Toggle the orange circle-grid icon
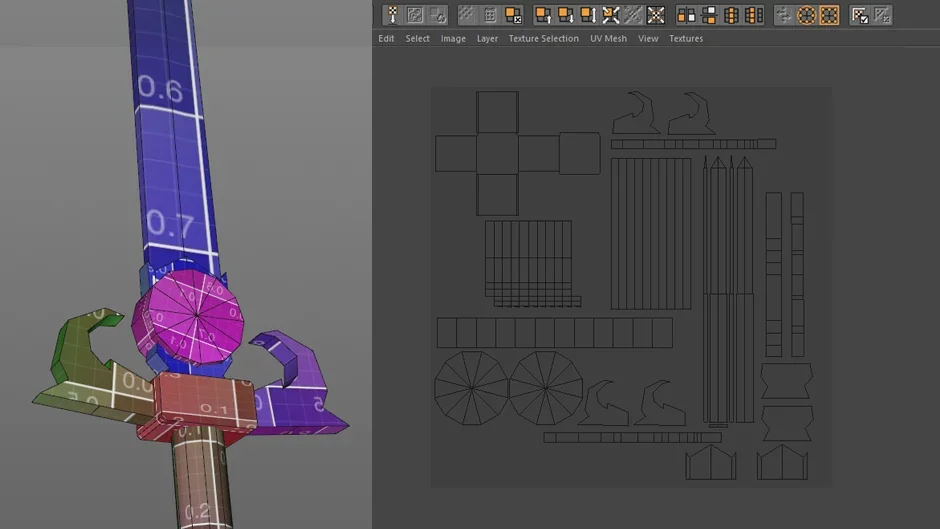Screen dimensions: 940x529 pyautogui.click(x=806, y=15)
